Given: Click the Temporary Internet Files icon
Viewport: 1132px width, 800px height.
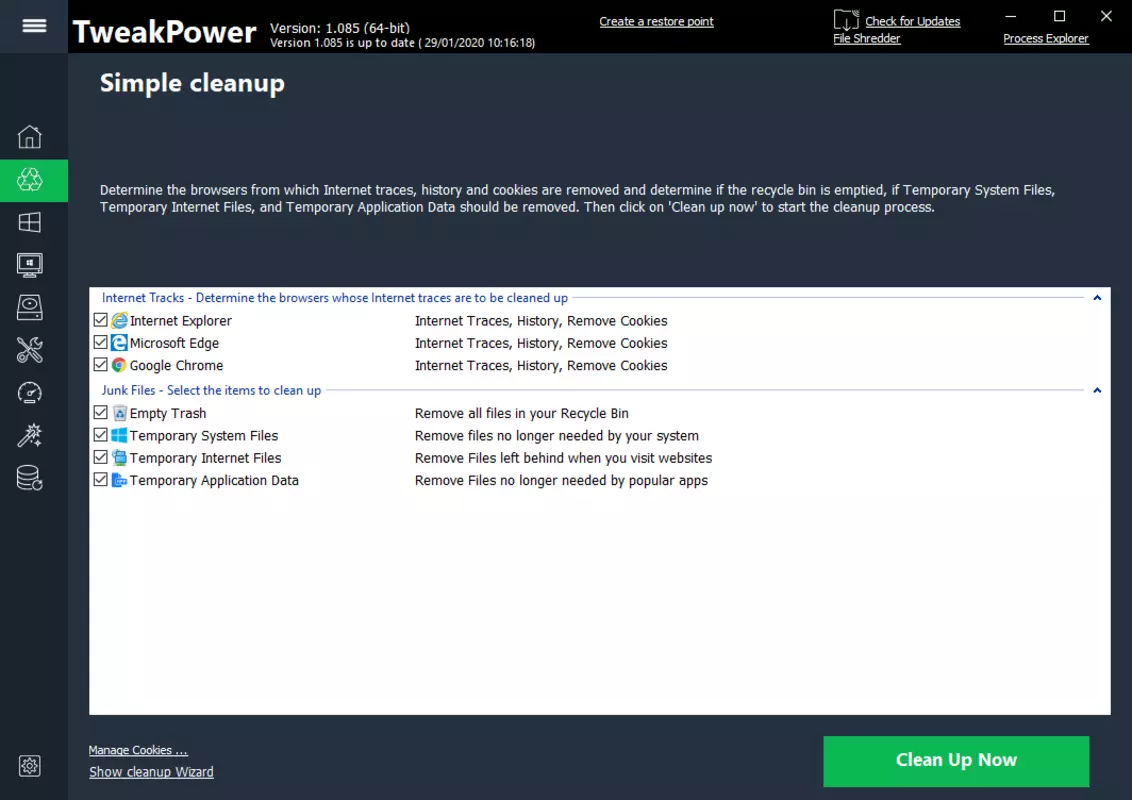Looking at the screenshot, I should tap(119, 458).
